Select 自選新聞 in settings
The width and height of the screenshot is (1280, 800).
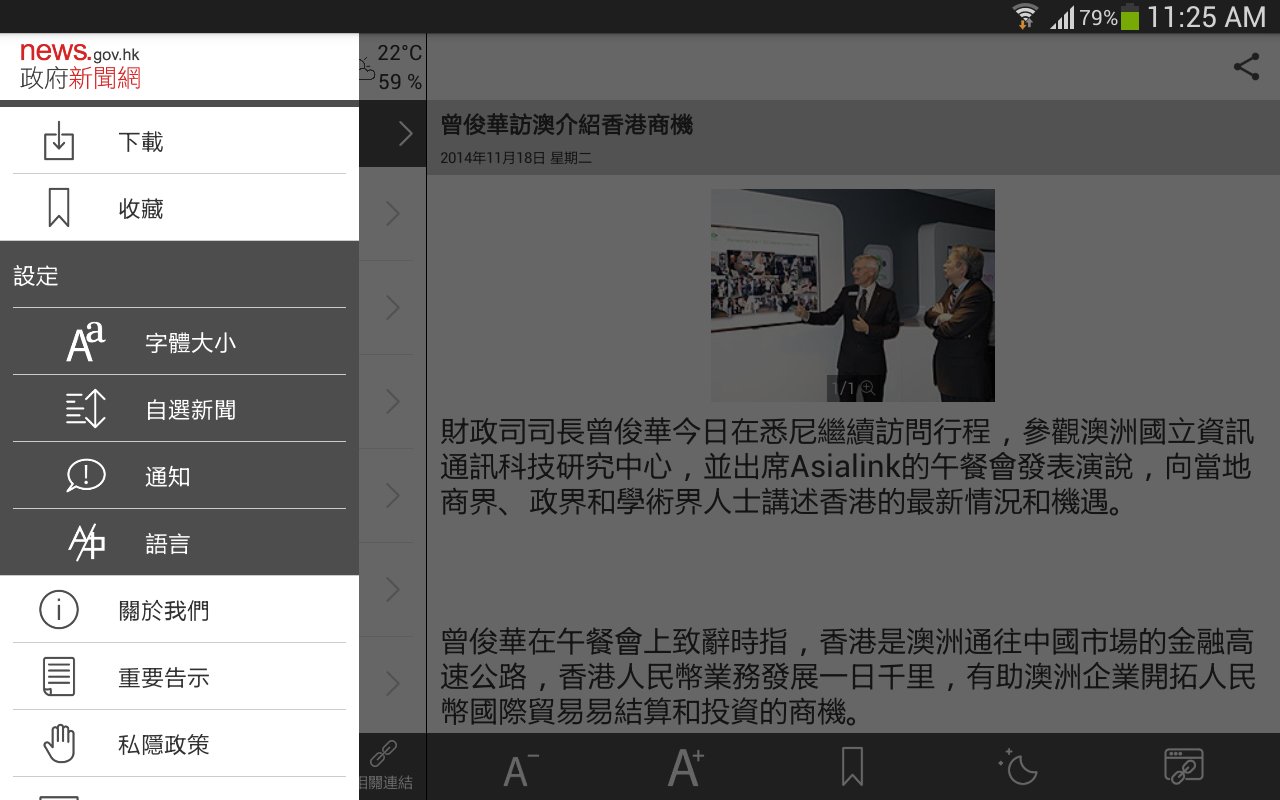[179, 409]
